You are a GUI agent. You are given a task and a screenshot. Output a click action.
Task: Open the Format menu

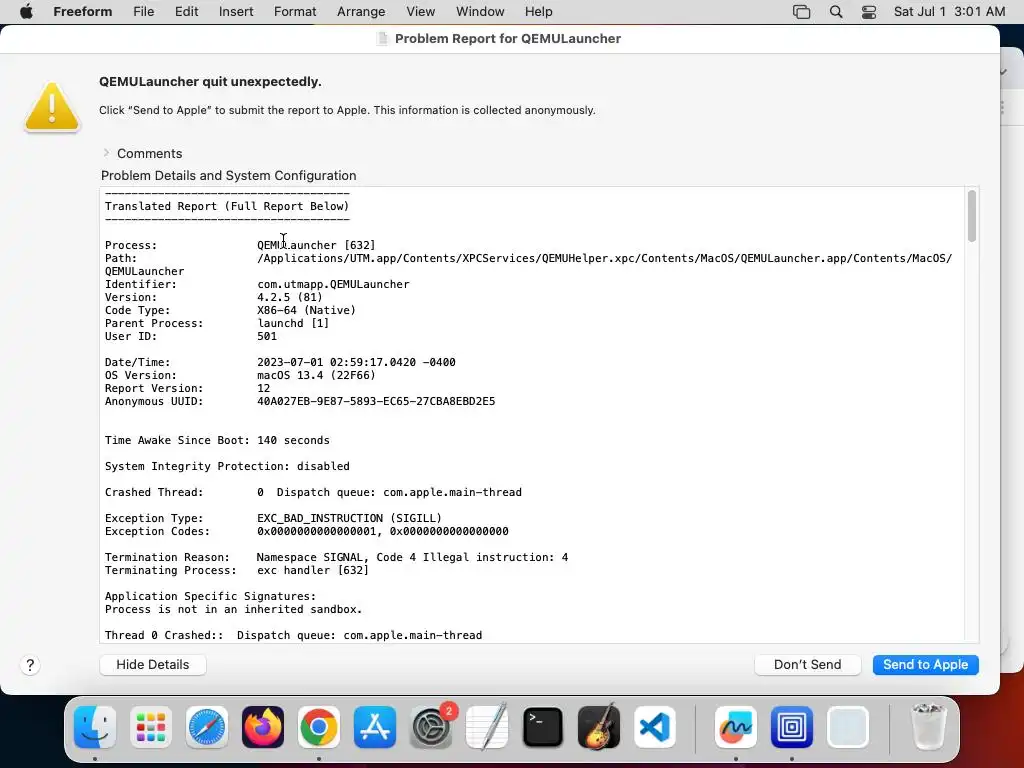pyautogui.click(x=295, y=12)
